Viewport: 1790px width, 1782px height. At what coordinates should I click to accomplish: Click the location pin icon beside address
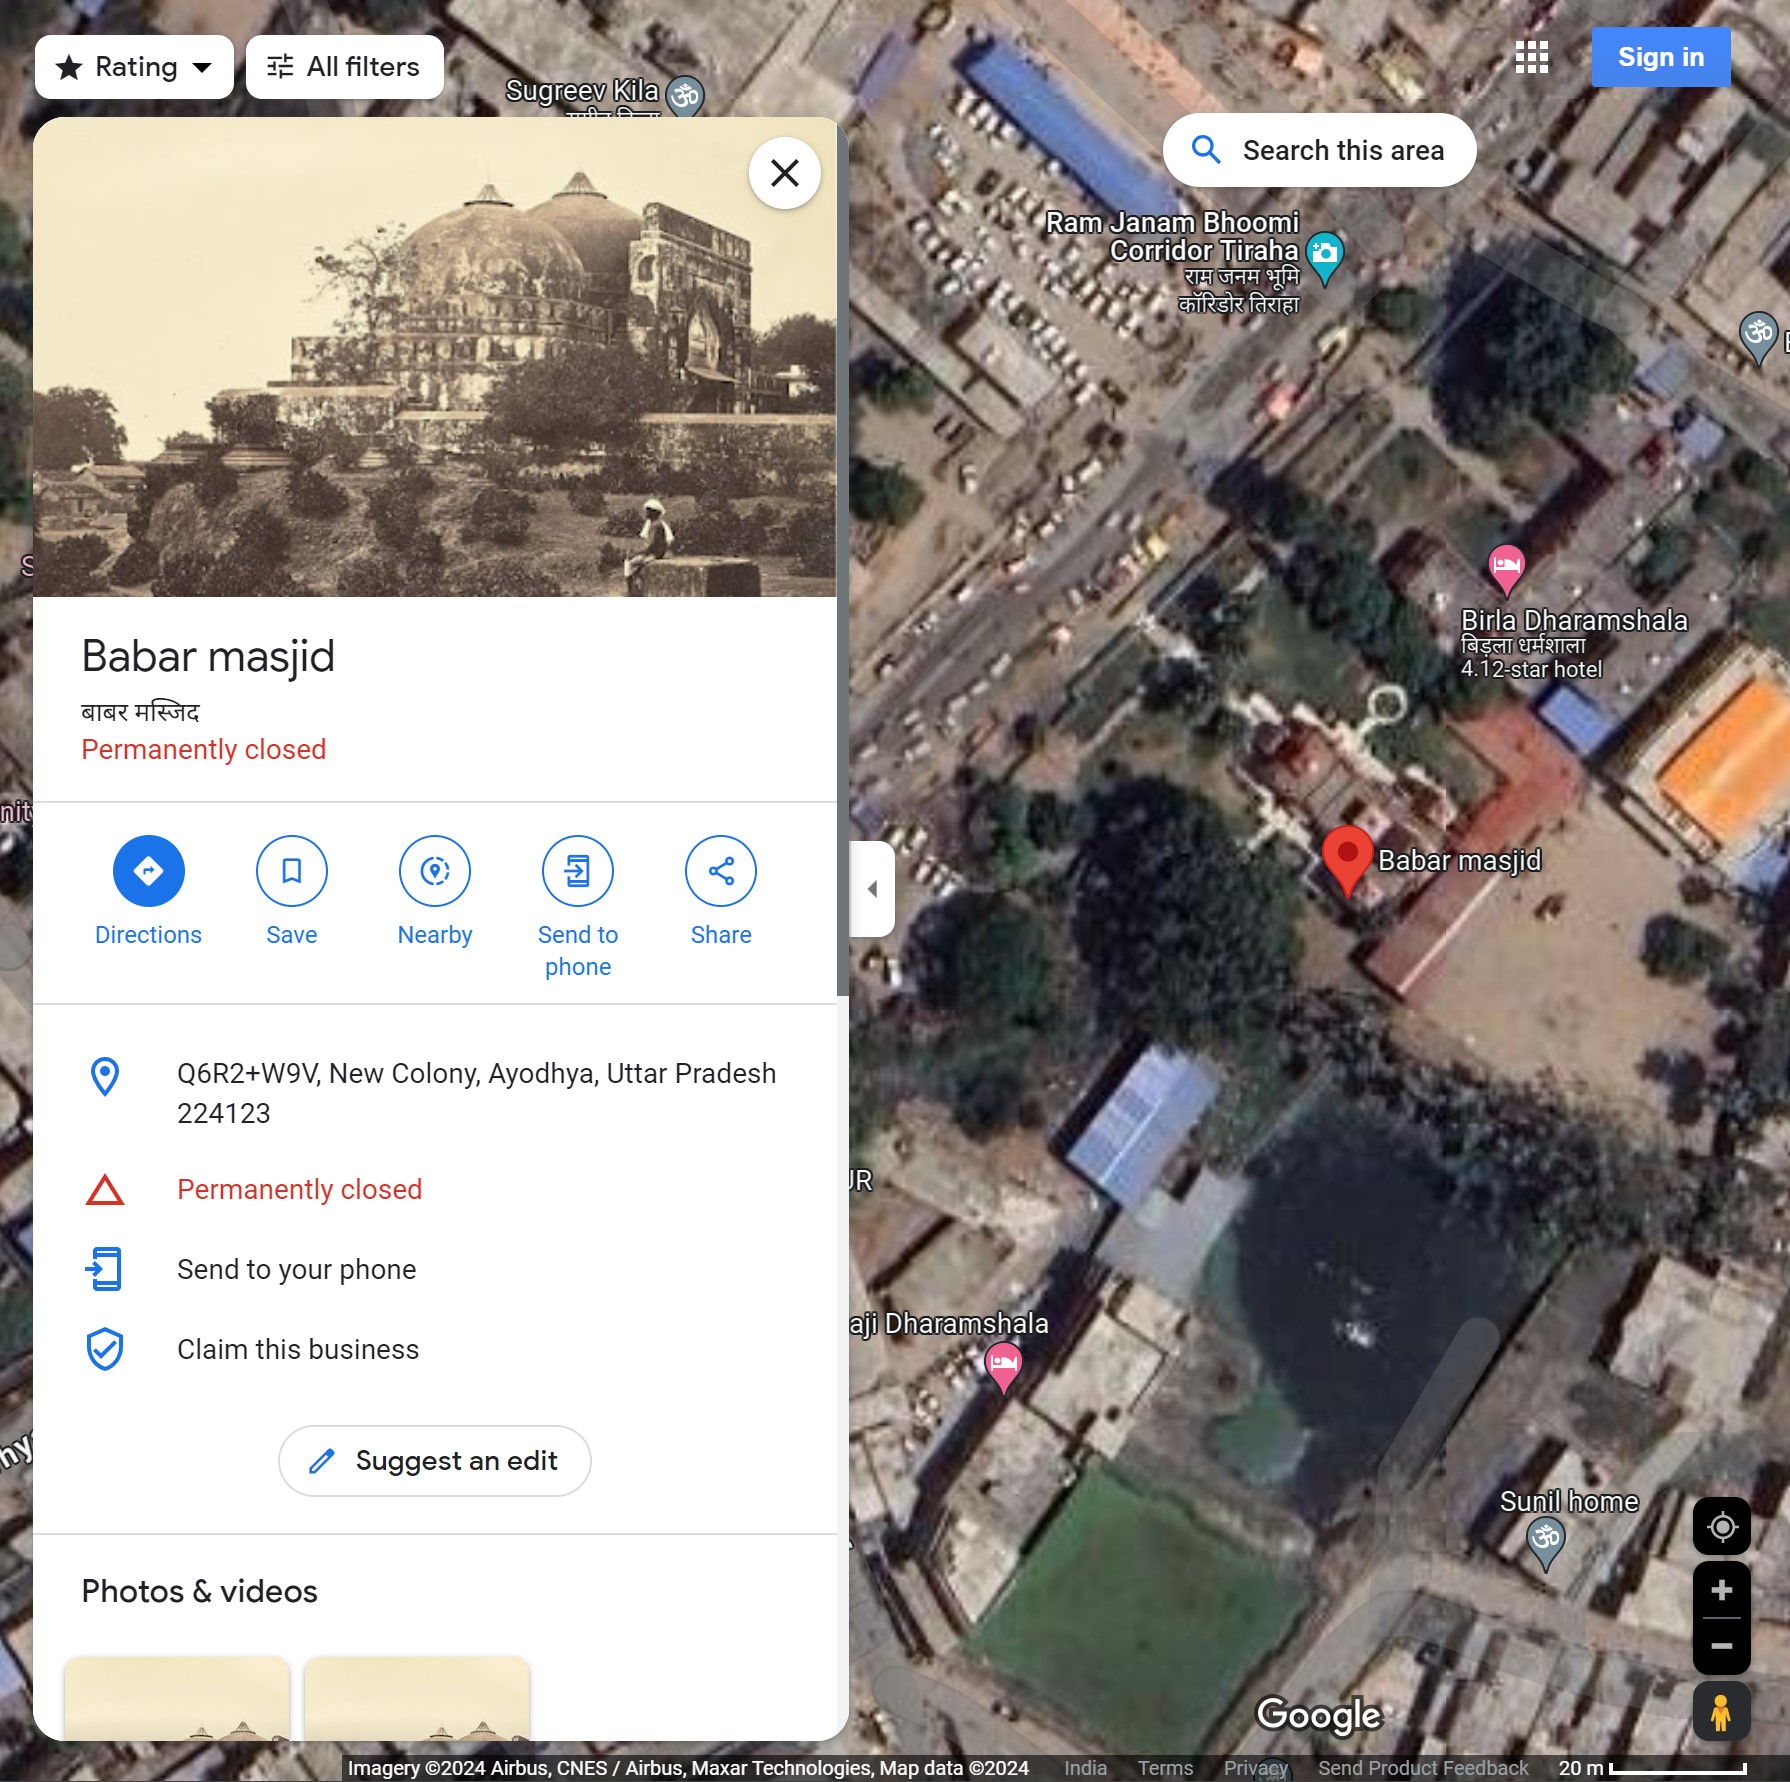pyautogui.click(x=105, y=1076)
